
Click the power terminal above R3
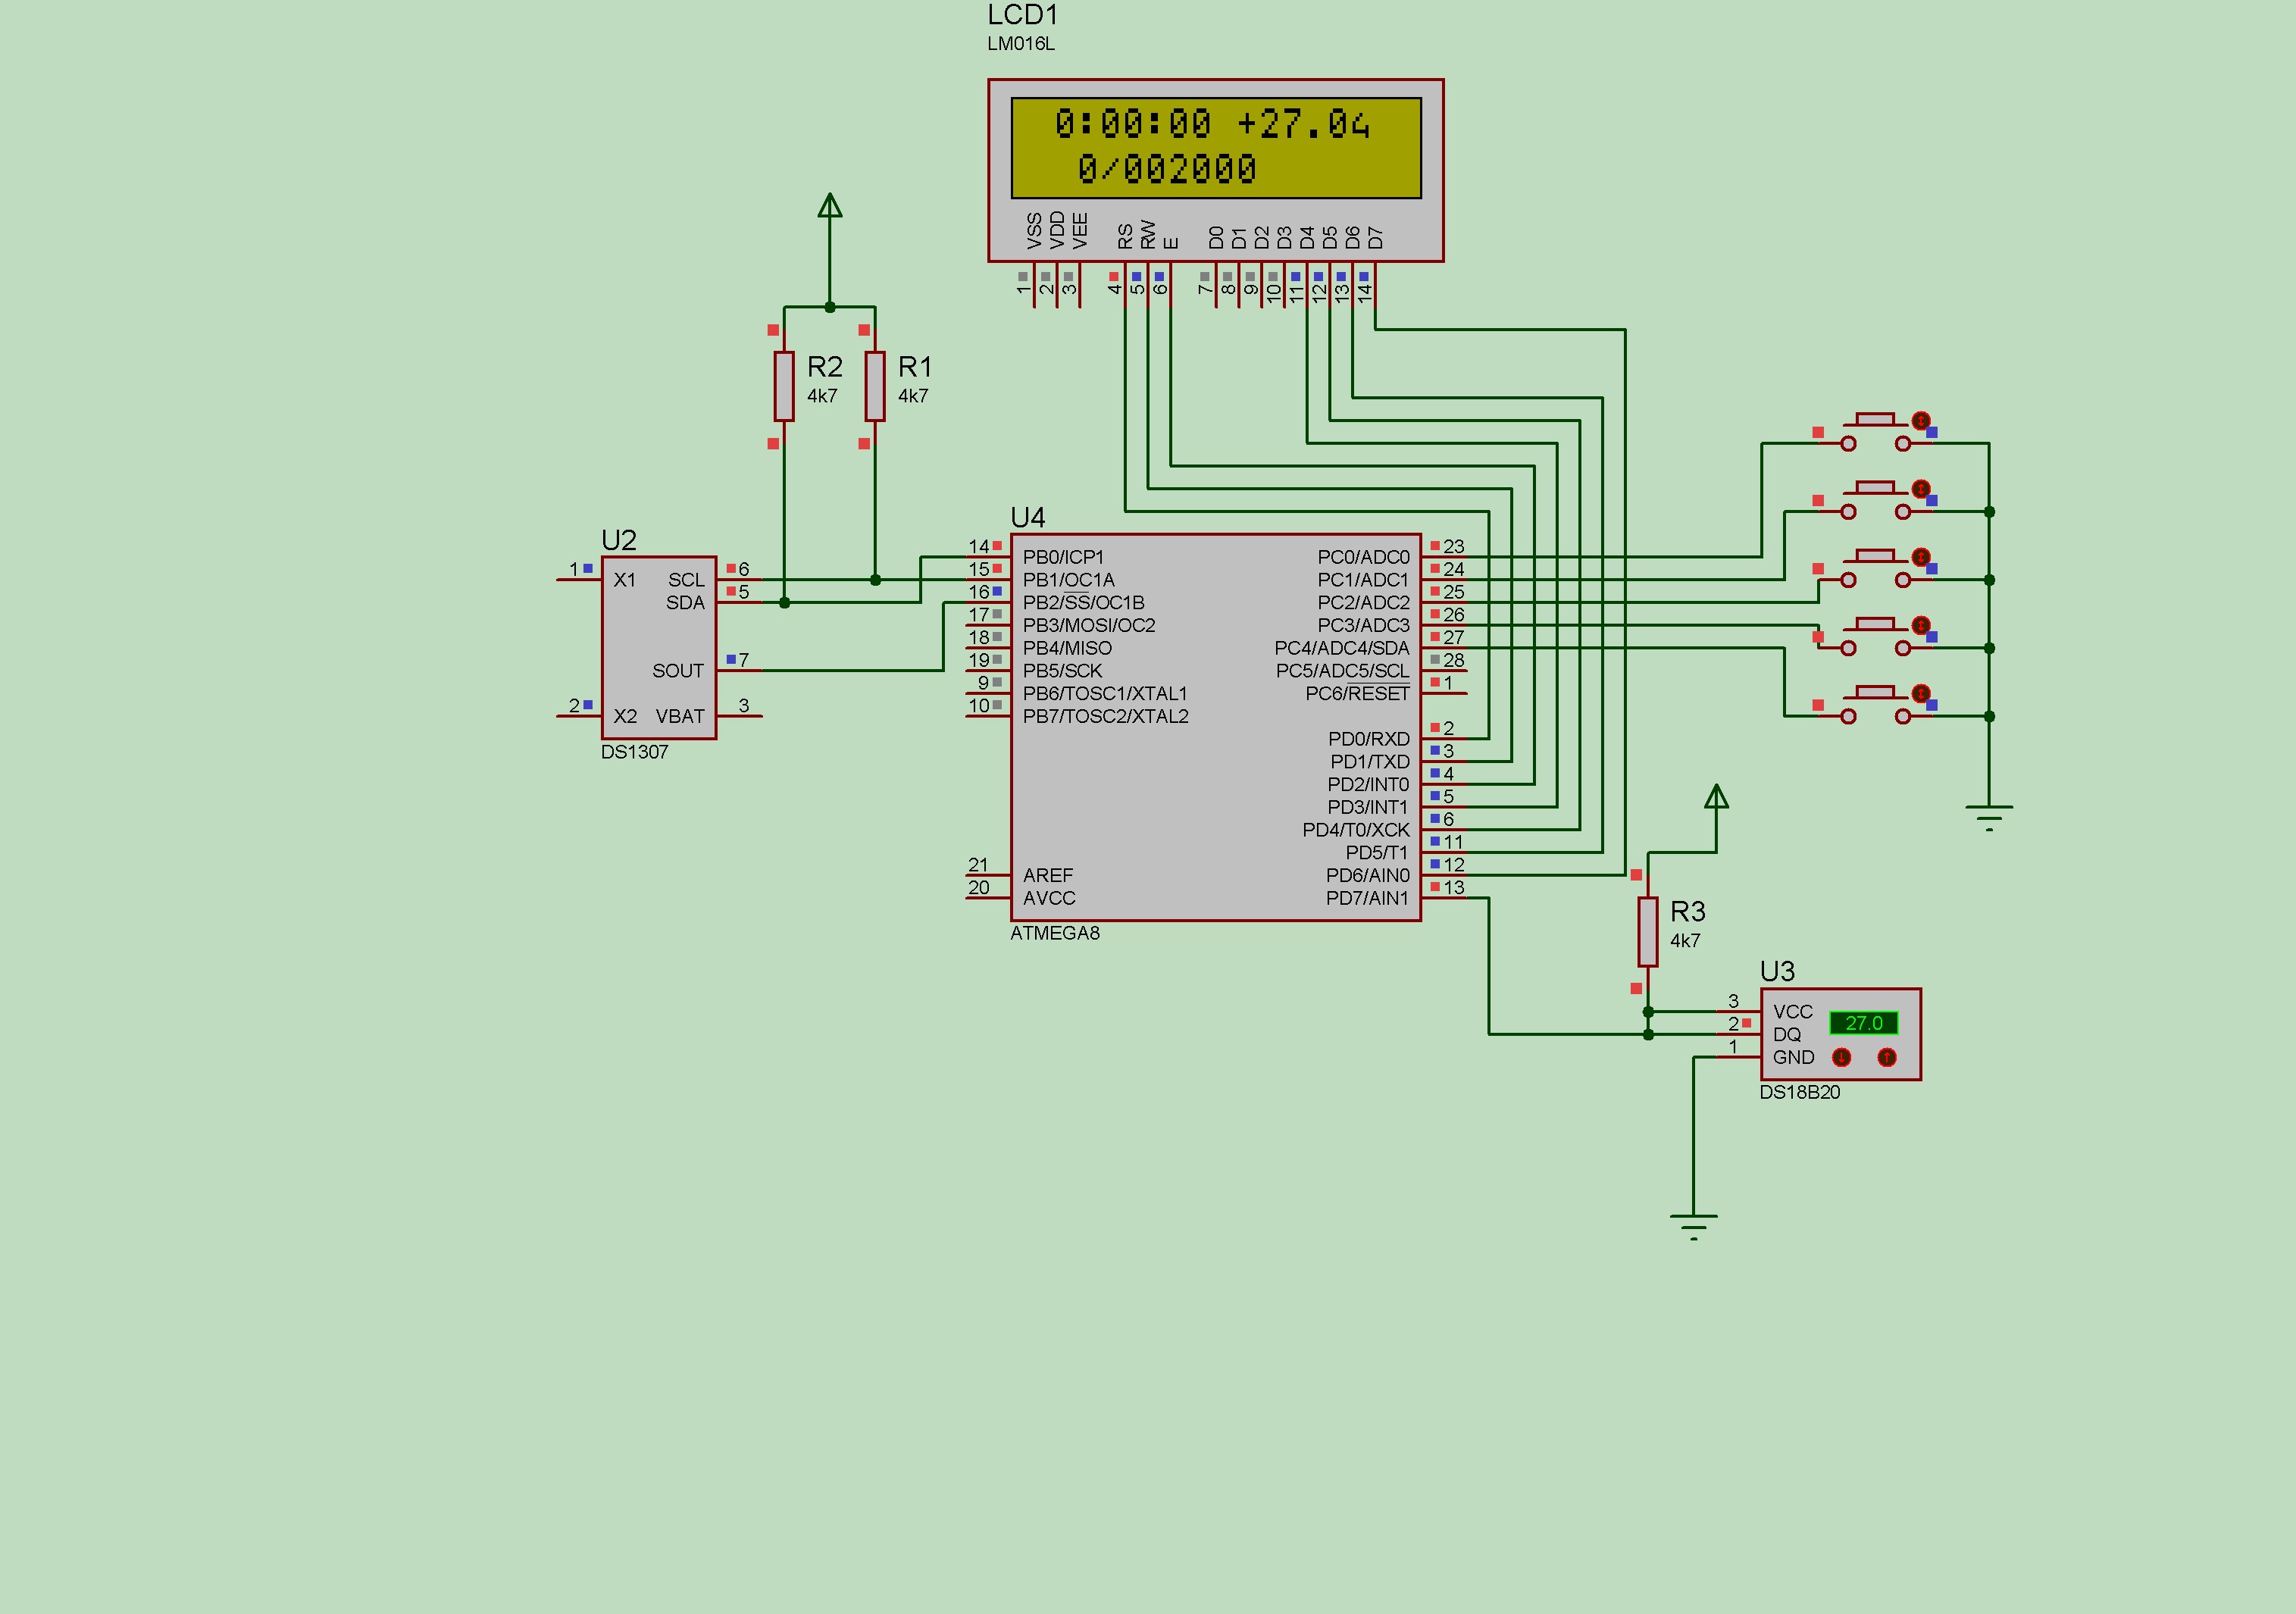1716,797
